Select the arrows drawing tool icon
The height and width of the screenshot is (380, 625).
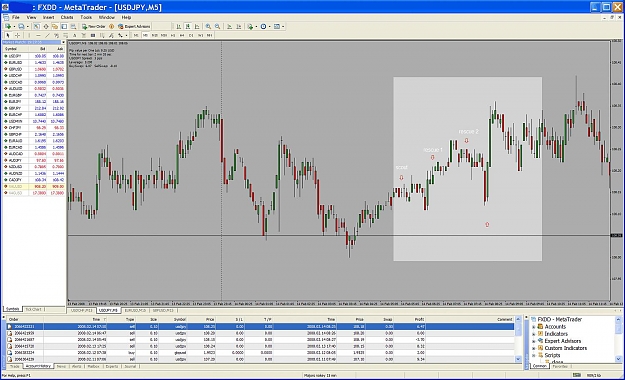coord(120,35)
